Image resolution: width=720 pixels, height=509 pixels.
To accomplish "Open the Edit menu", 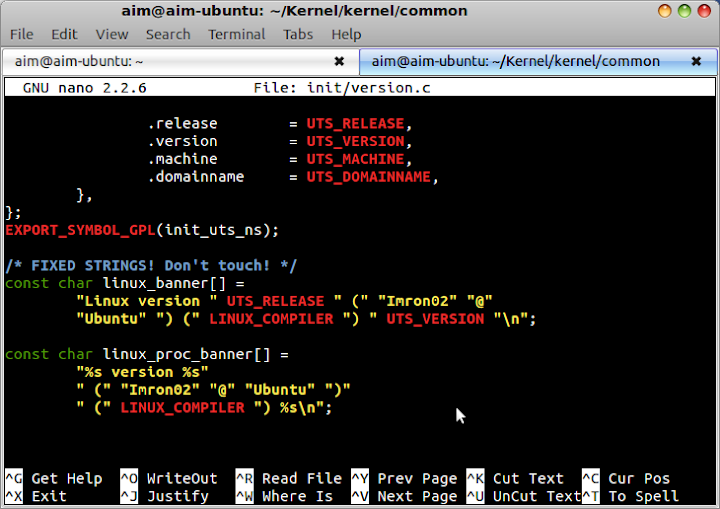I will [64, 34].
